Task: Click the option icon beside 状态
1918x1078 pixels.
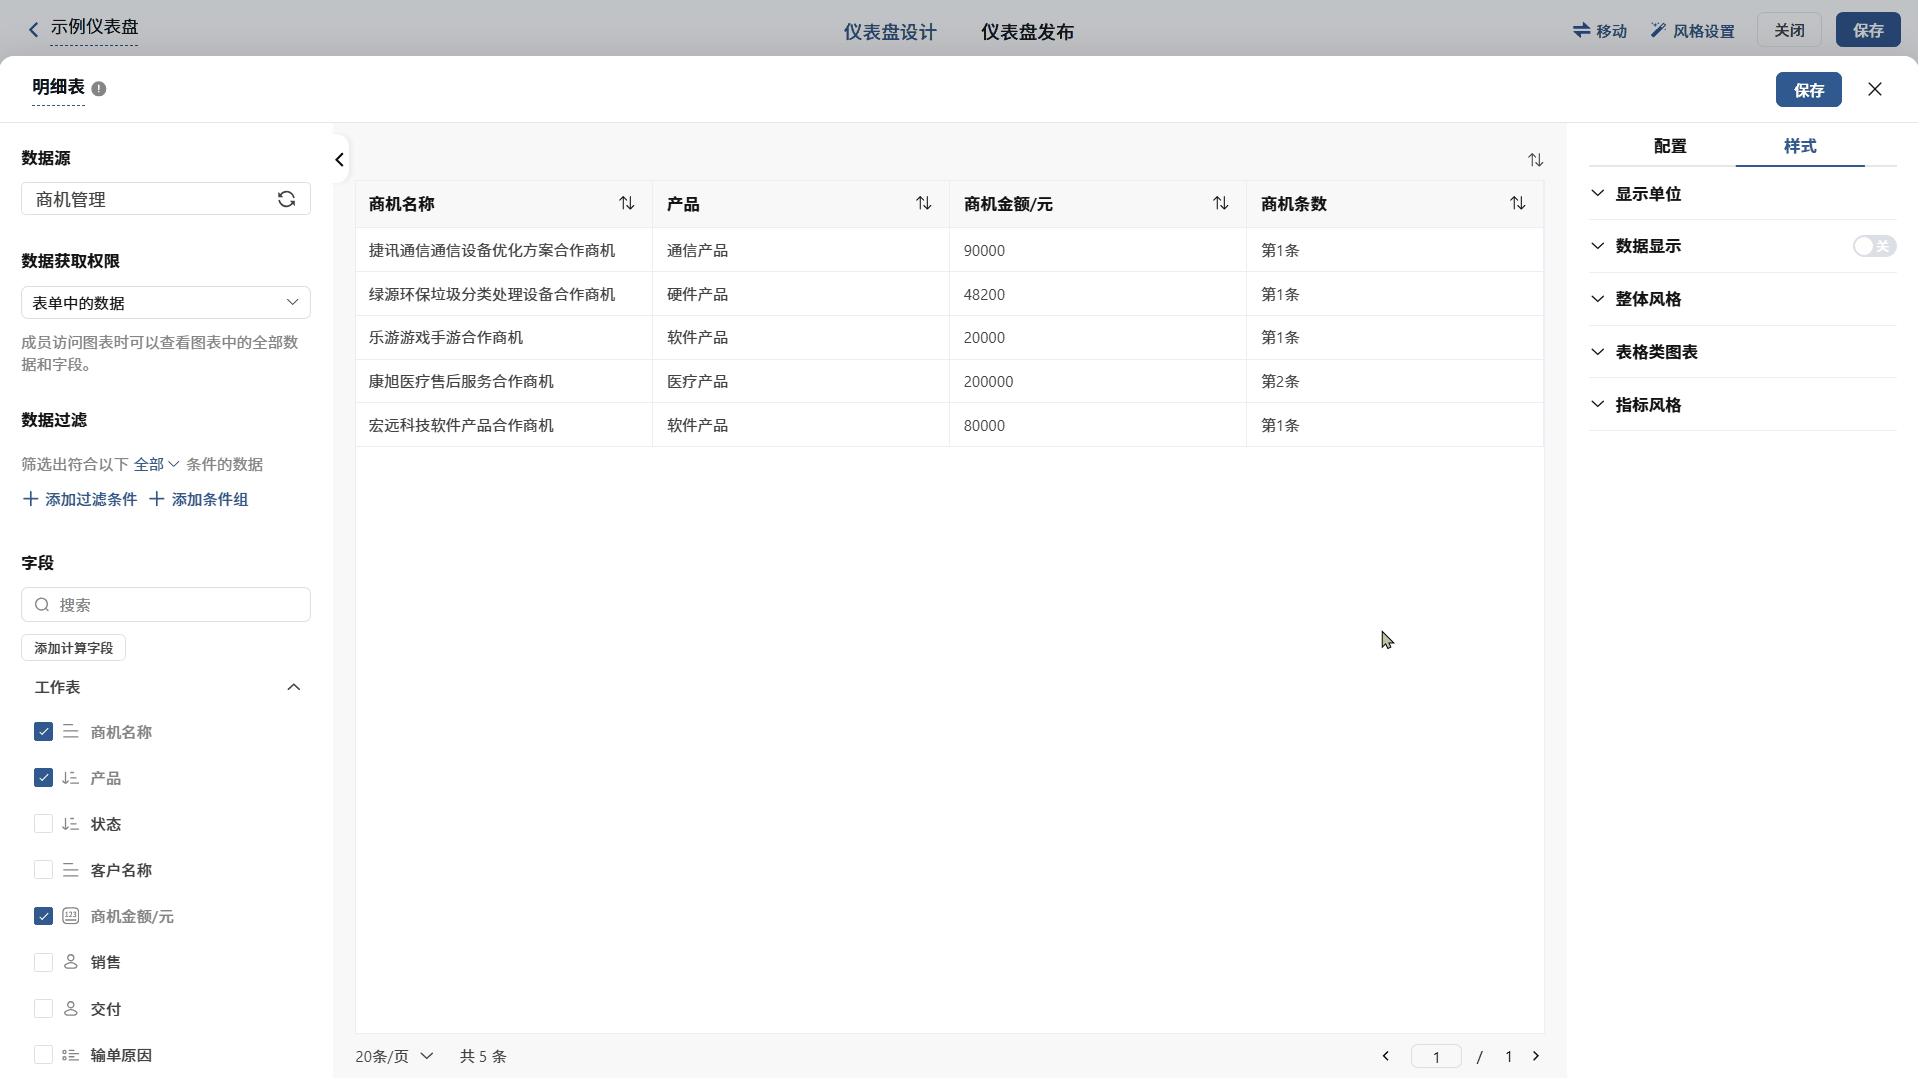Action: coord(71,824)
